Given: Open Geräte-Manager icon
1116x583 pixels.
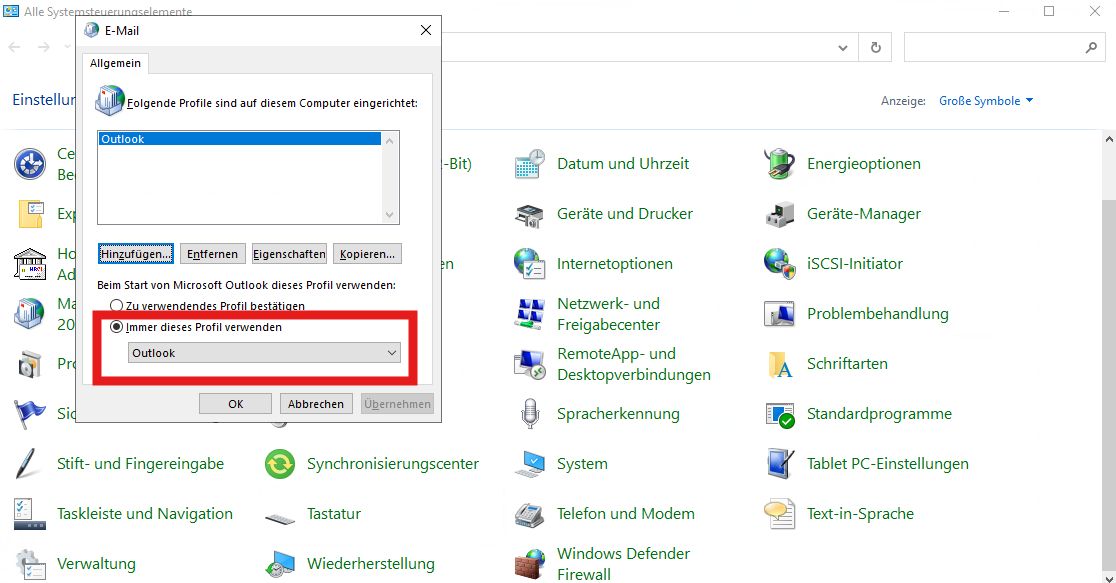Looking at the screenshot, I should [779, 214].
